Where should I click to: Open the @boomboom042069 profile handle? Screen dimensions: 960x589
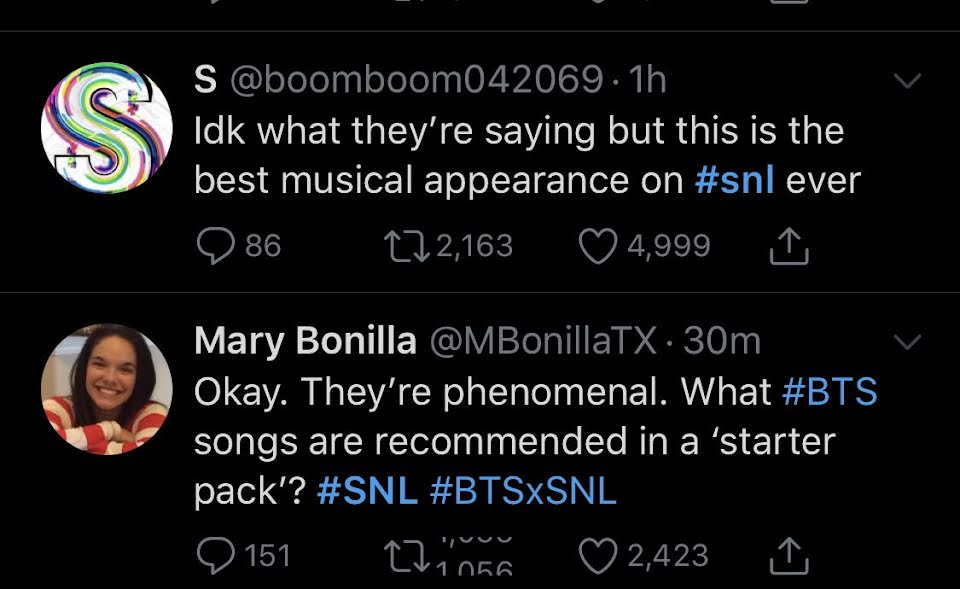[417, 80]
